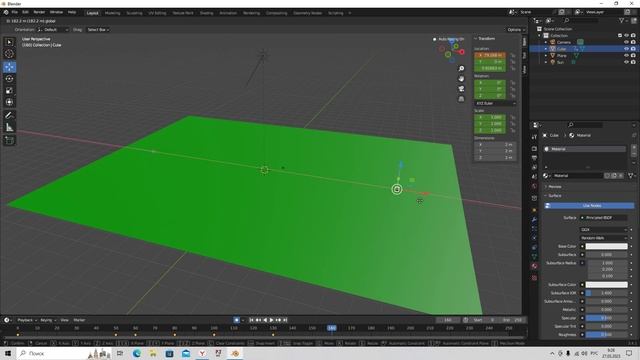This screenshot has width=640, height=360.
Task: Open the Material properties tab icon
Action: [534, 266]
